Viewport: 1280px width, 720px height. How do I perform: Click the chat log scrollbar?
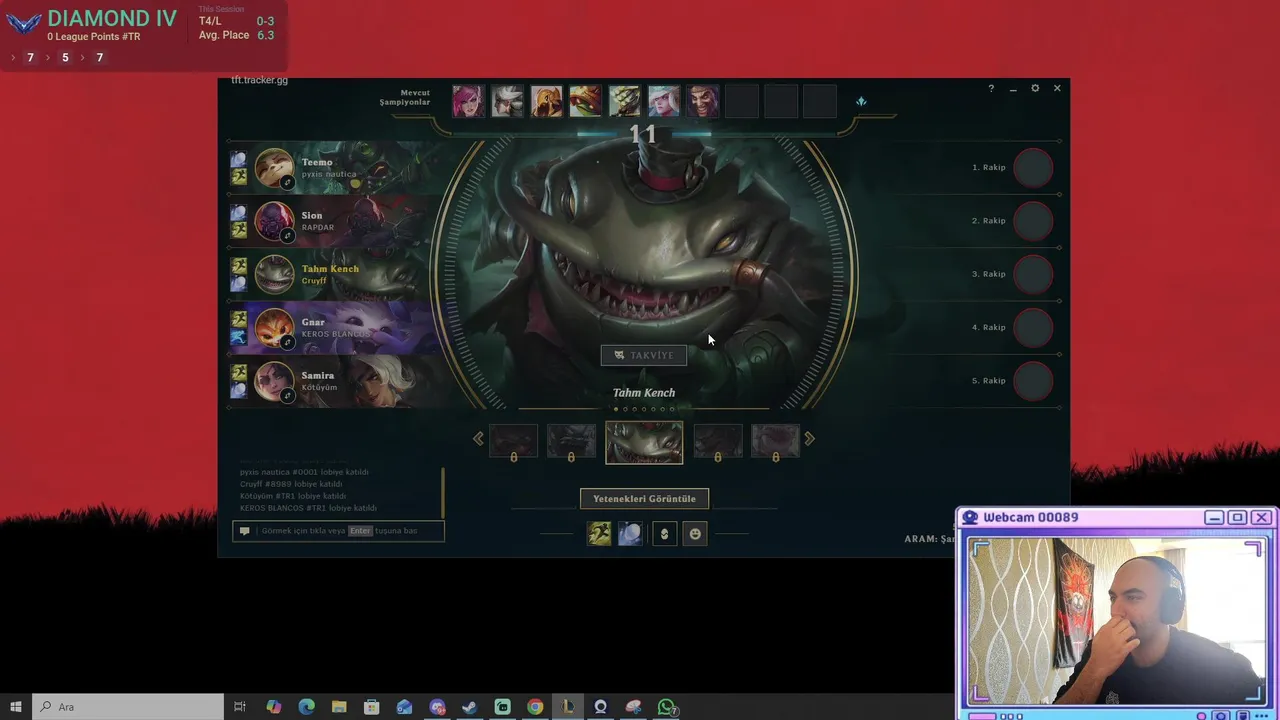tap(442, 491)
